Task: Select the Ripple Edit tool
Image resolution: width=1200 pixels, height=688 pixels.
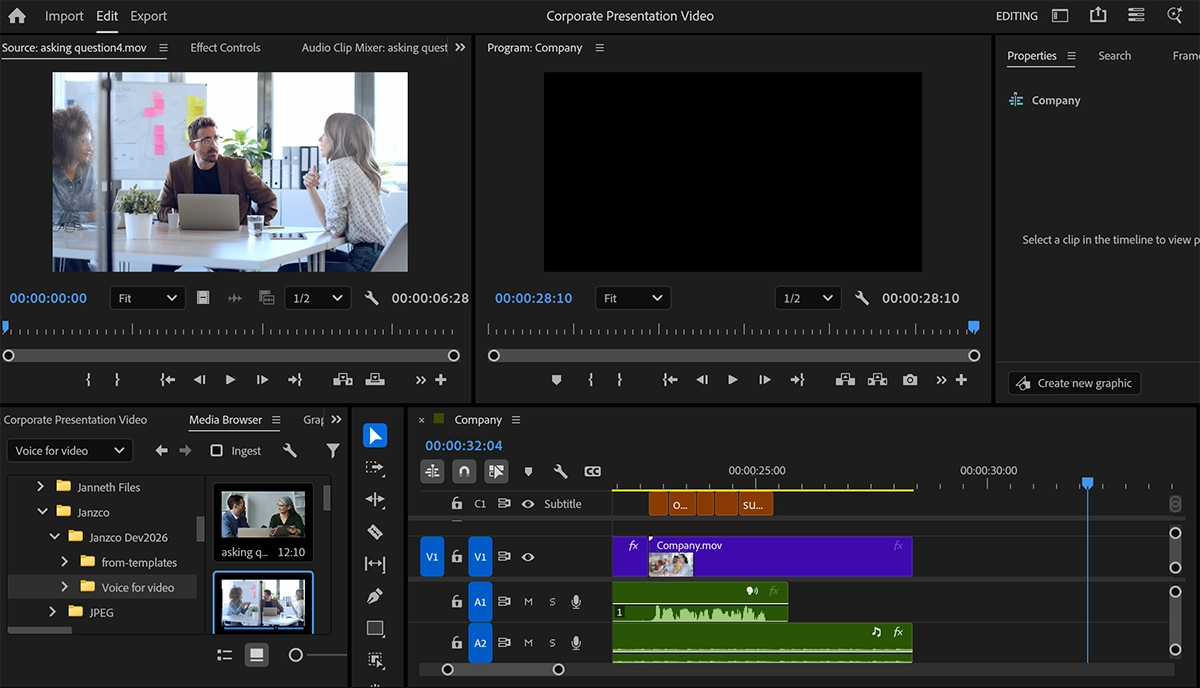Action: tap(375, 499)
